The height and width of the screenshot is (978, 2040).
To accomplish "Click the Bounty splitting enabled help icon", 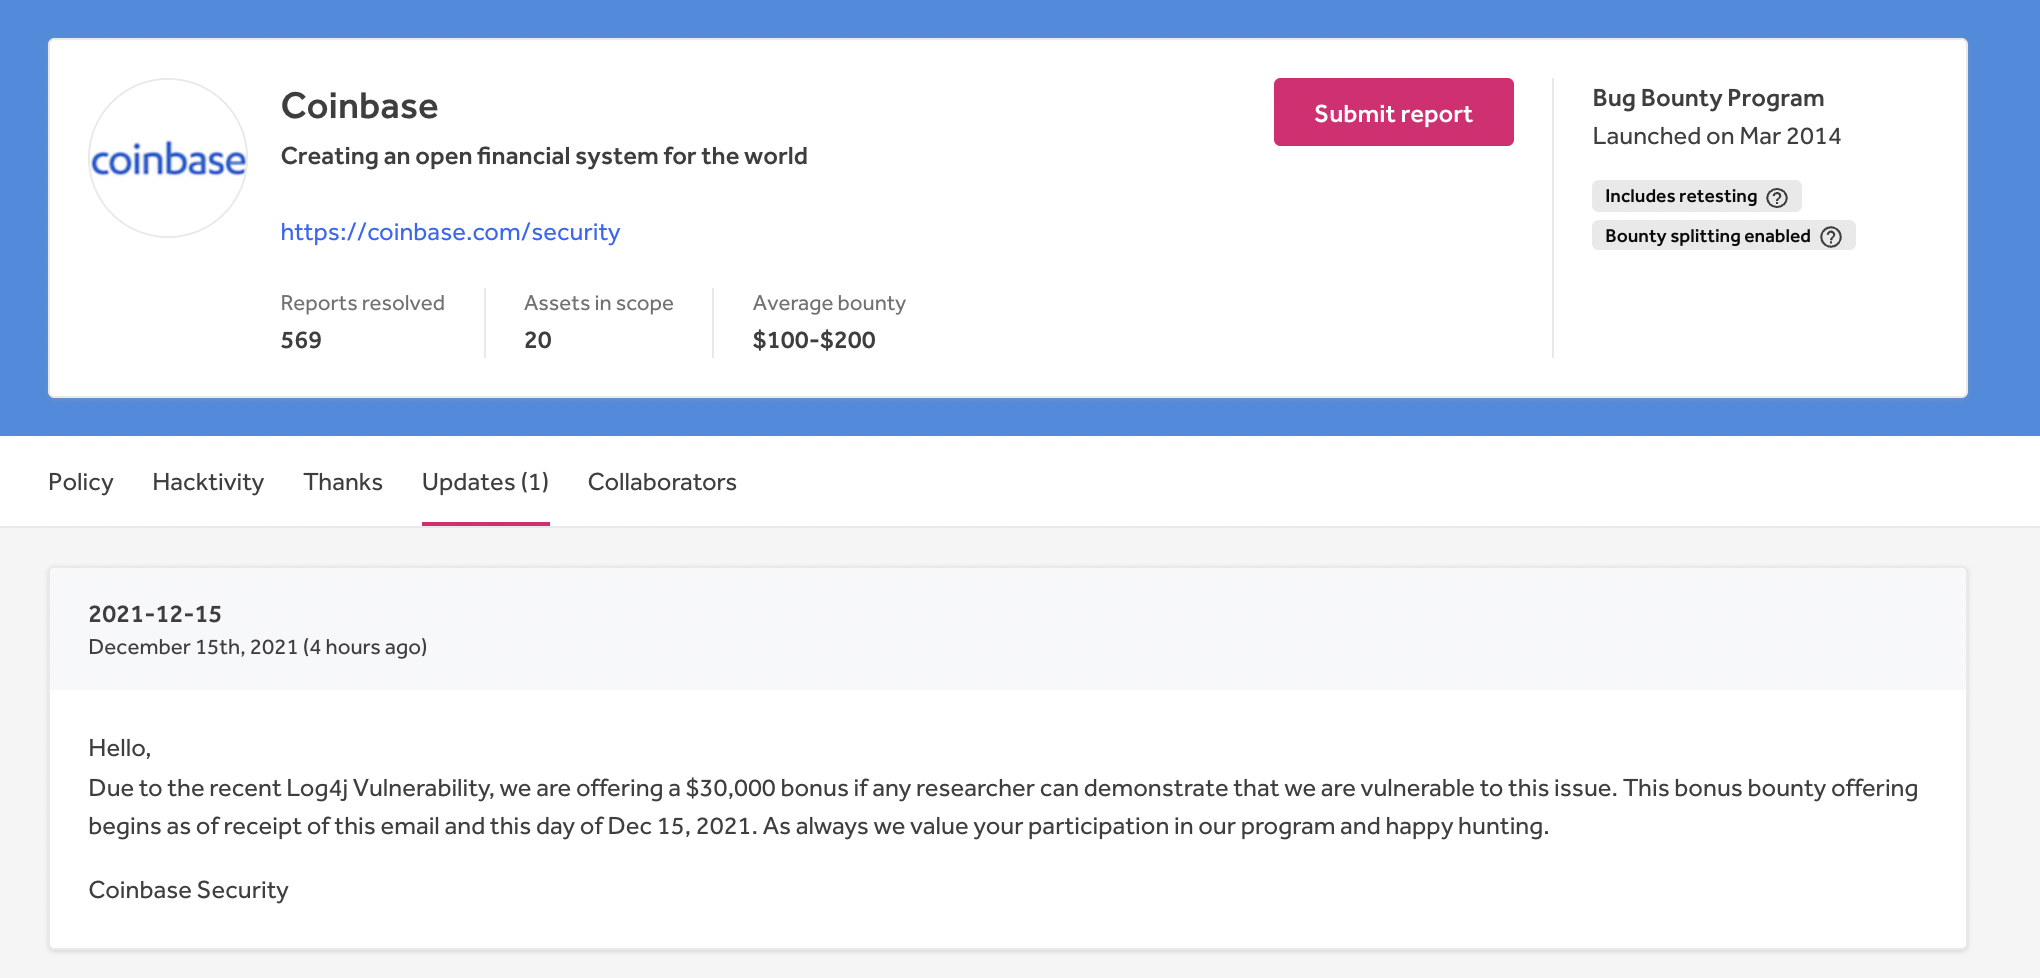I will 1832,236.
